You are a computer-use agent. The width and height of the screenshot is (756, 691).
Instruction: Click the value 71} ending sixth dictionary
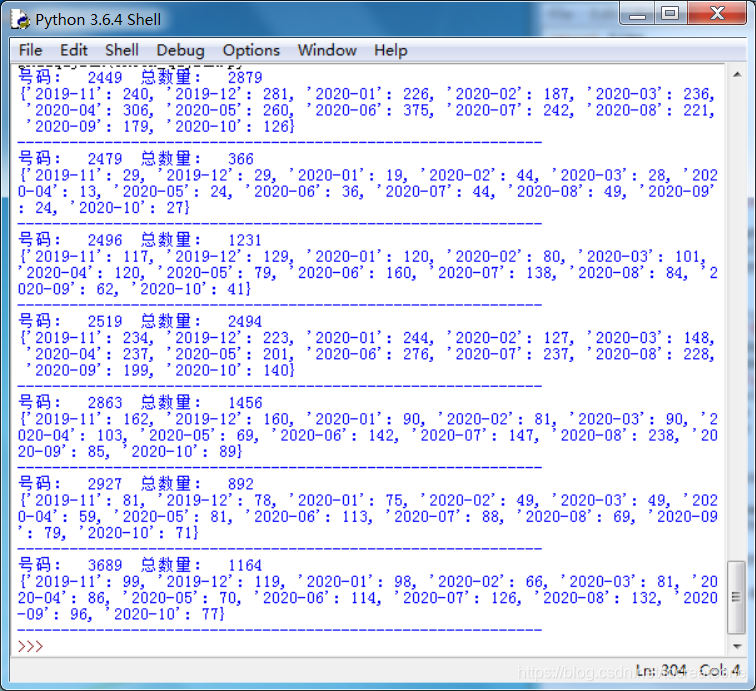point(187,533)
